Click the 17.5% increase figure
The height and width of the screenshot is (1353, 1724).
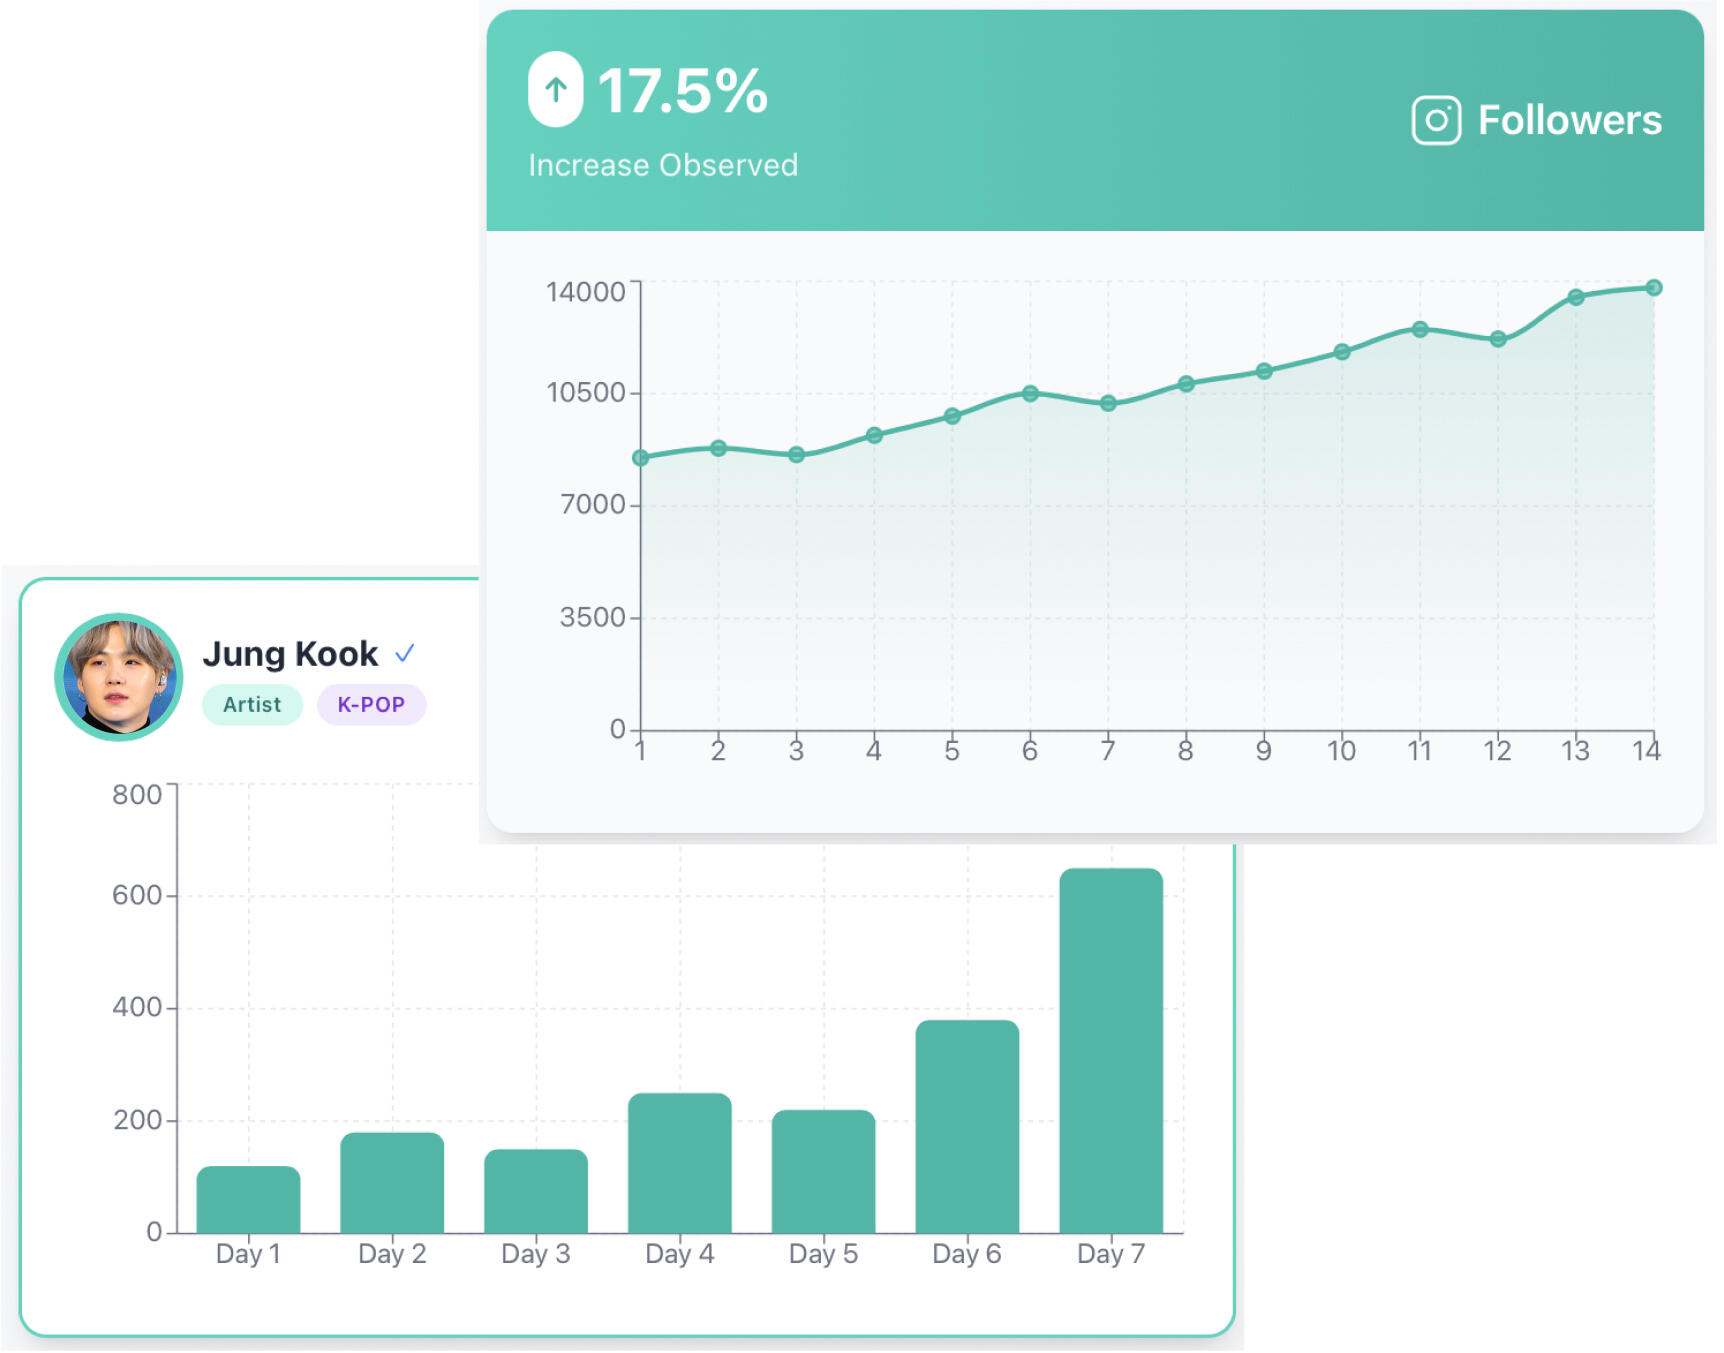[x=682, y=92]
